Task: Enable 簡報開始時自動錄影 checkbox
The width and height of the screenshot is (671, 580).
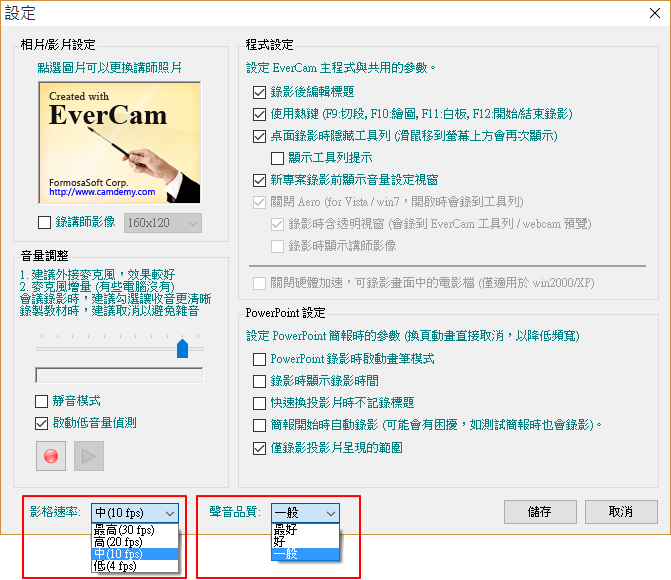Action: pyautogui.click(x=259, y=425)
